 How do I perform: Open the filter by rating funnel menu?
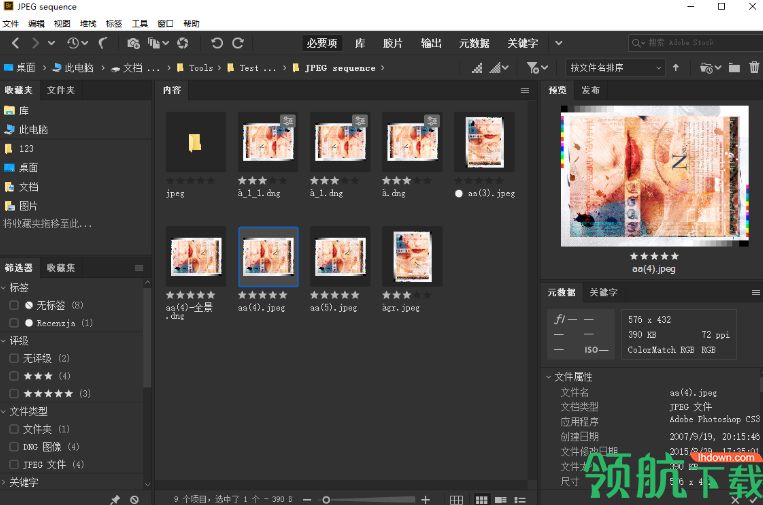point(537,68)
